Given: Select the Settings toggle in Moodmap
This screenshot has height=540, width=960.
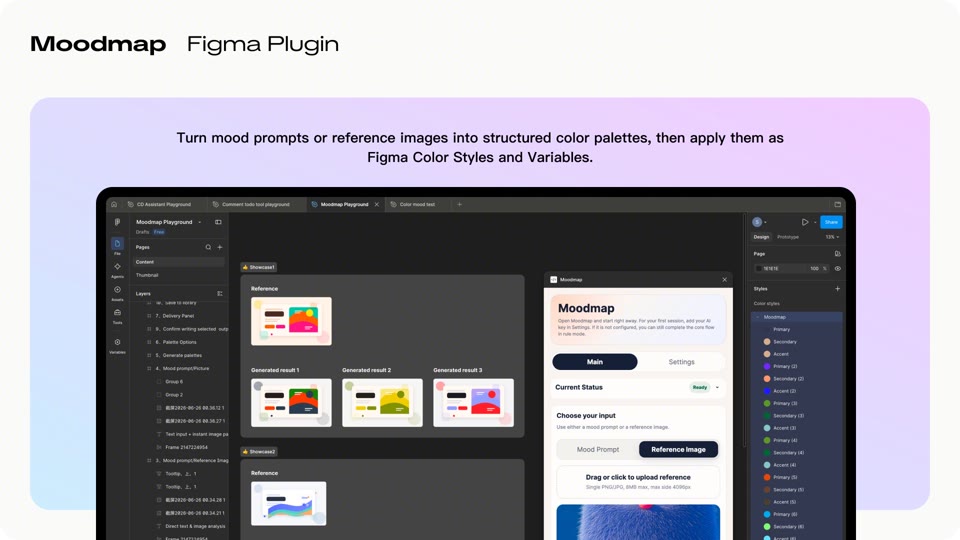Looking at the screenshot, I should pos(681,362).
